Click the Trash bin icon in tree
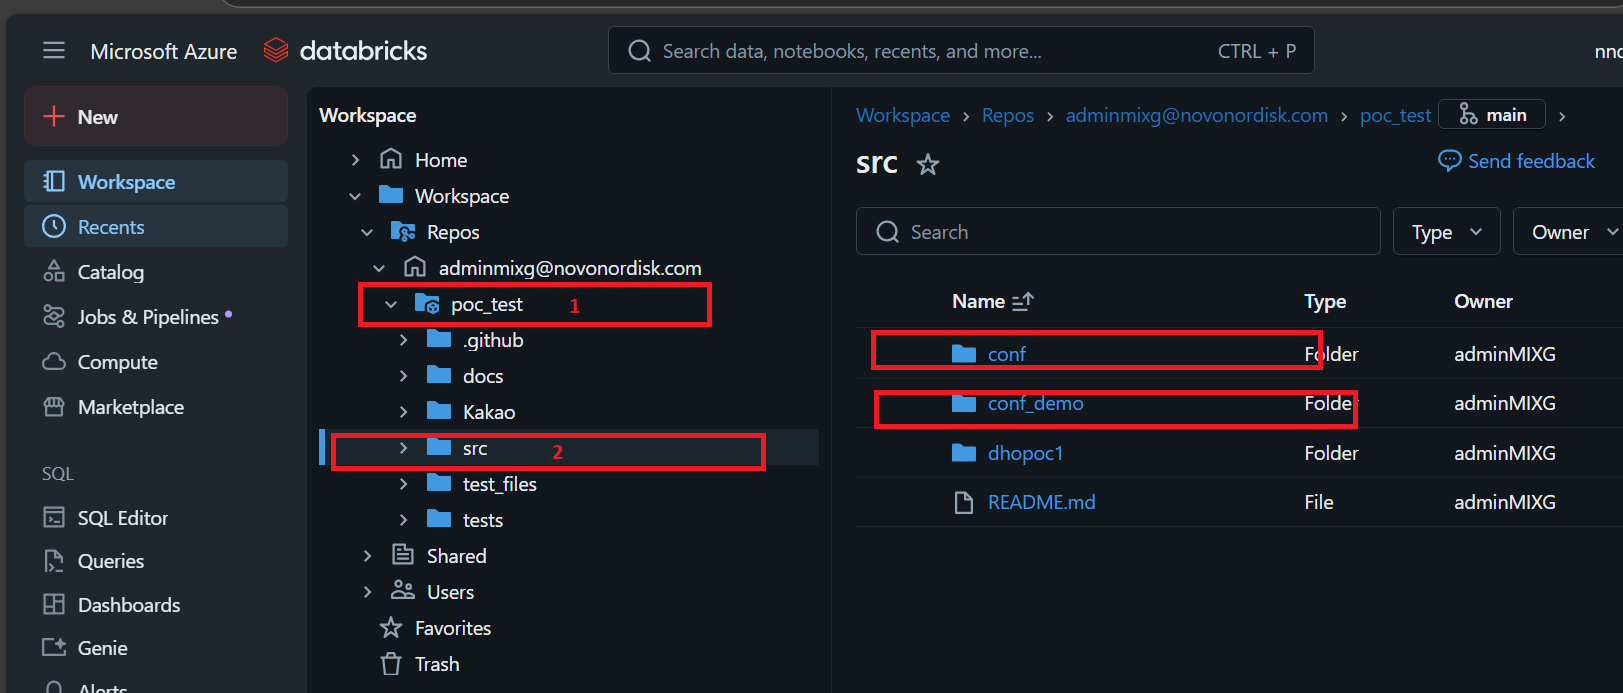The image size is (1623, 693). point(391,664)
